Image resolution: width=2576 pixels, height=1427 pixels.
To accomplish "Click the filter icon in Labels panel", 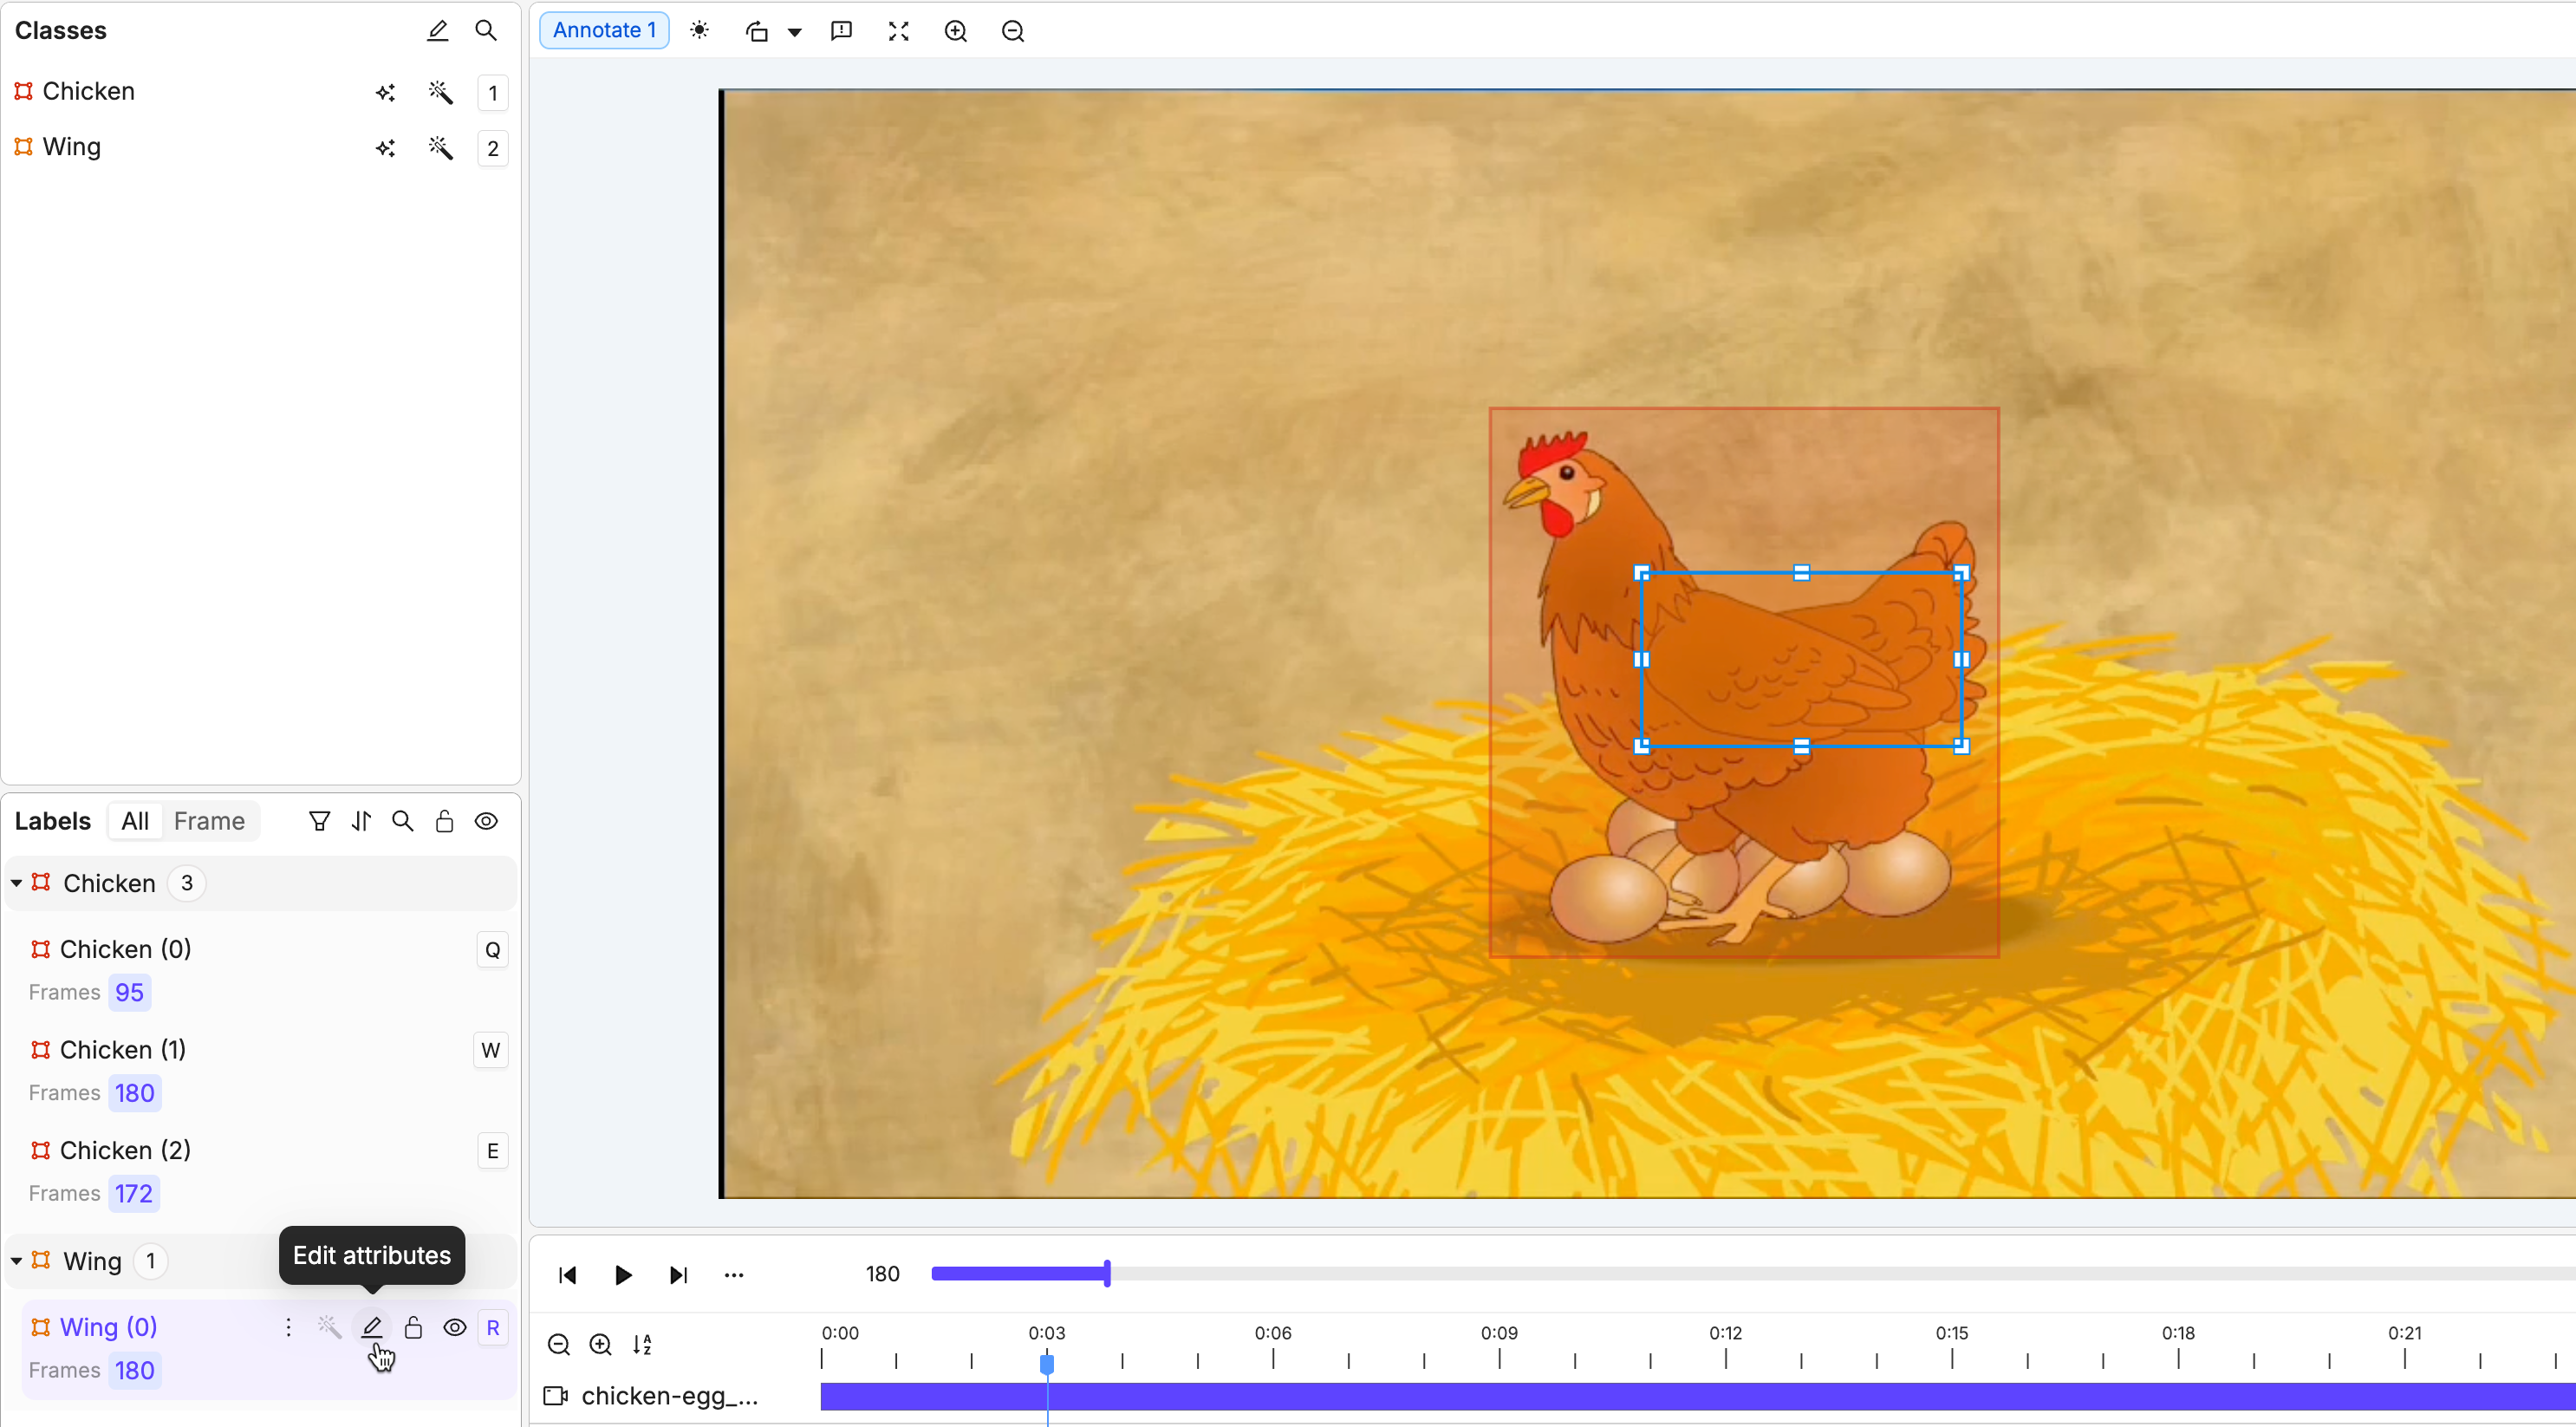I will [319, 822].
